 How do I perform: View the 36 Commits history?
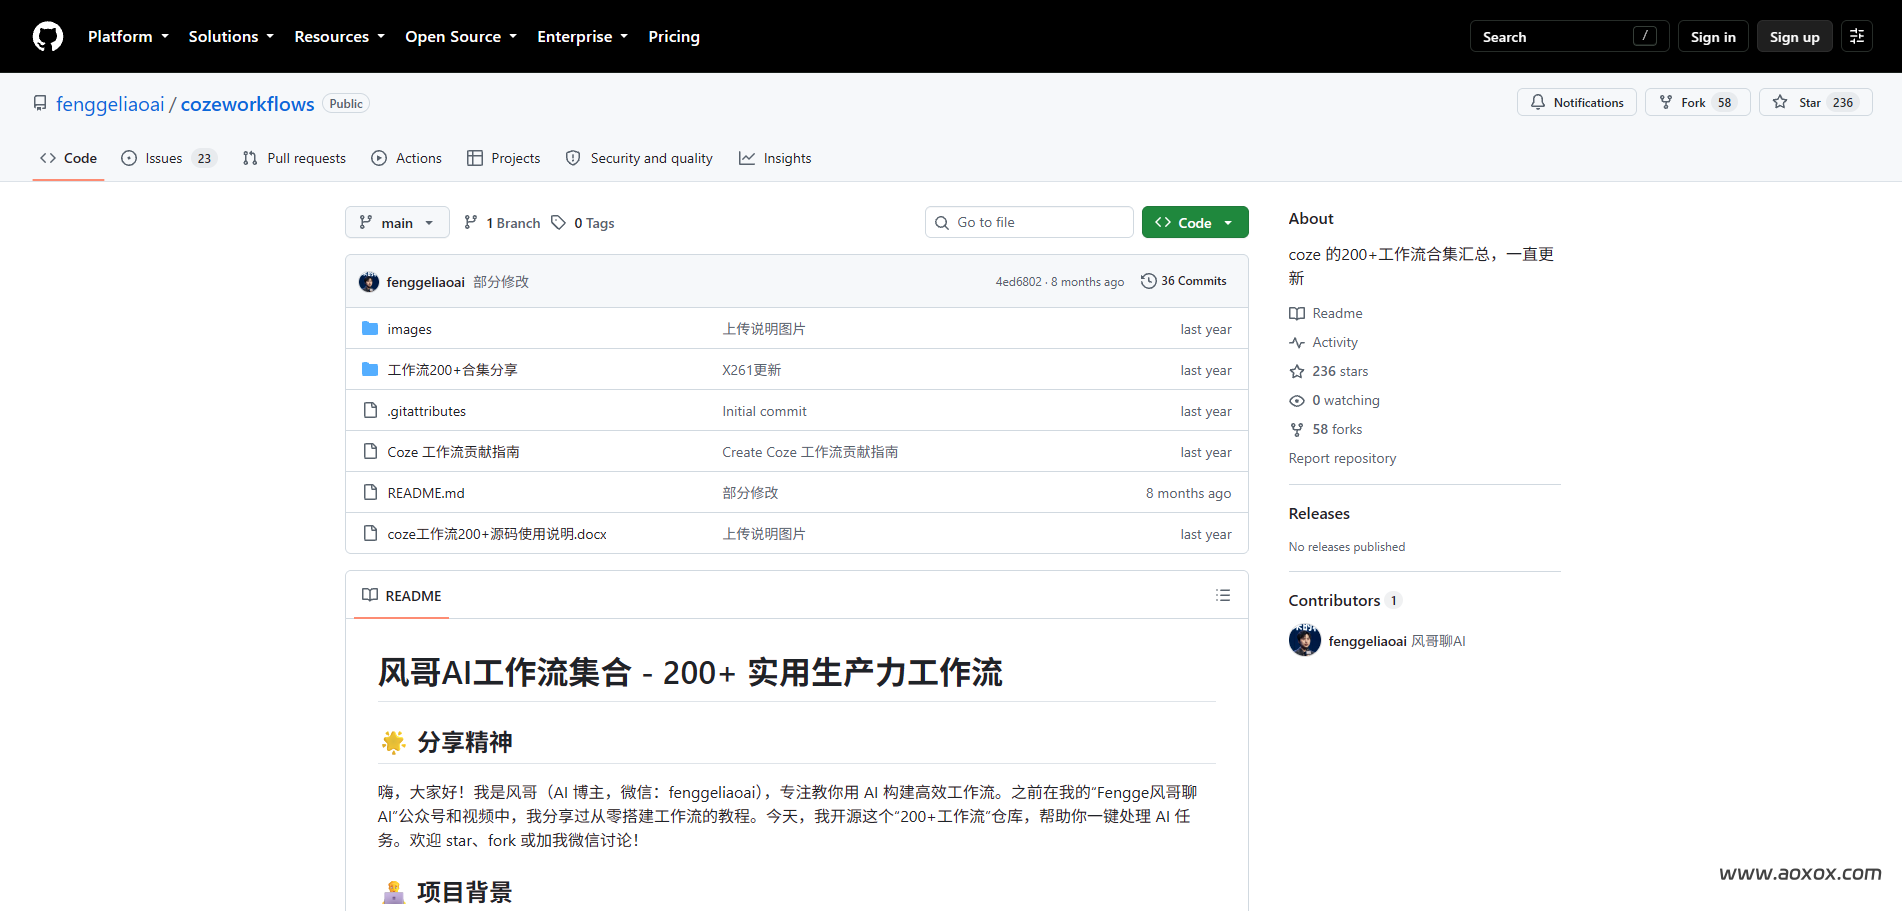tap(1184, 281)
